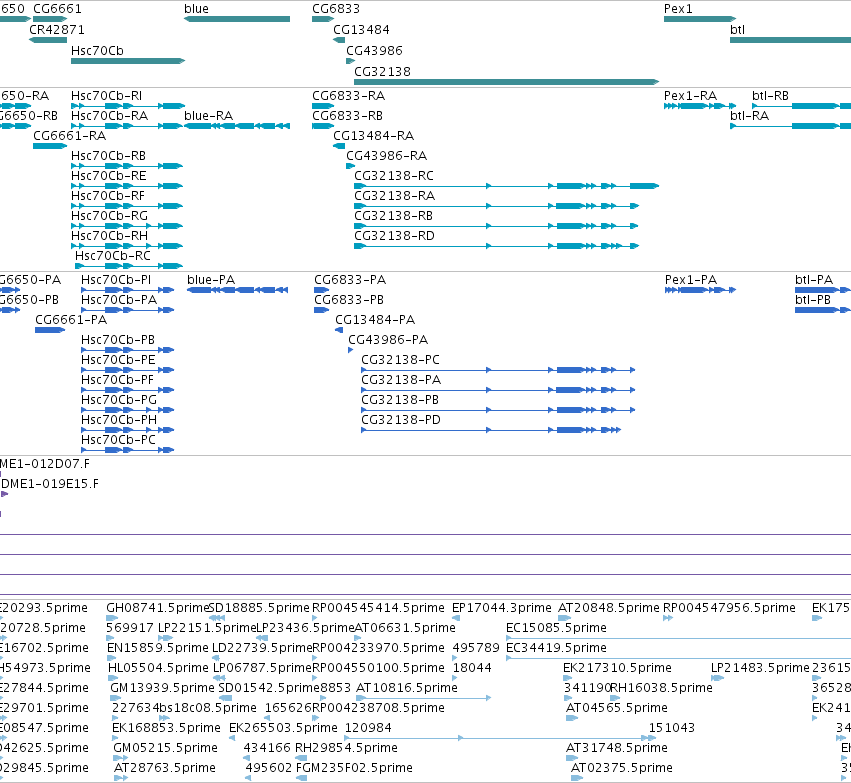Image resolution: width=851 pixels, height=783 pixels.
Task: Select transcript Hsc70Cb-RI label
Action: (106, 96)
